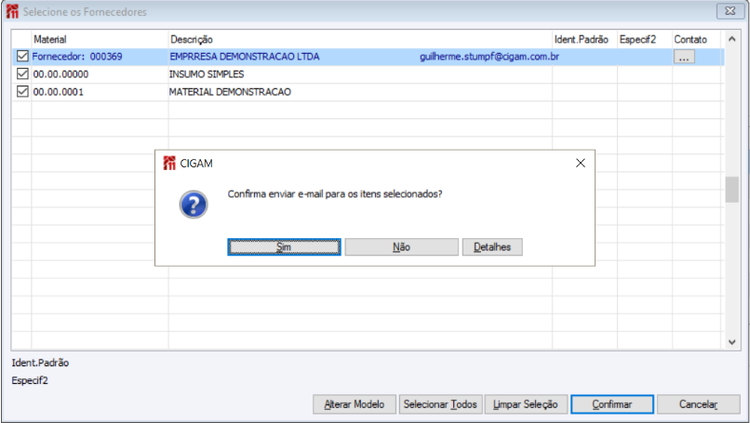
Task: Uncheck the 00.00.0001 MATERIAL DEMONSTRACAO checkbox
Action: click(x=22, y=91)
